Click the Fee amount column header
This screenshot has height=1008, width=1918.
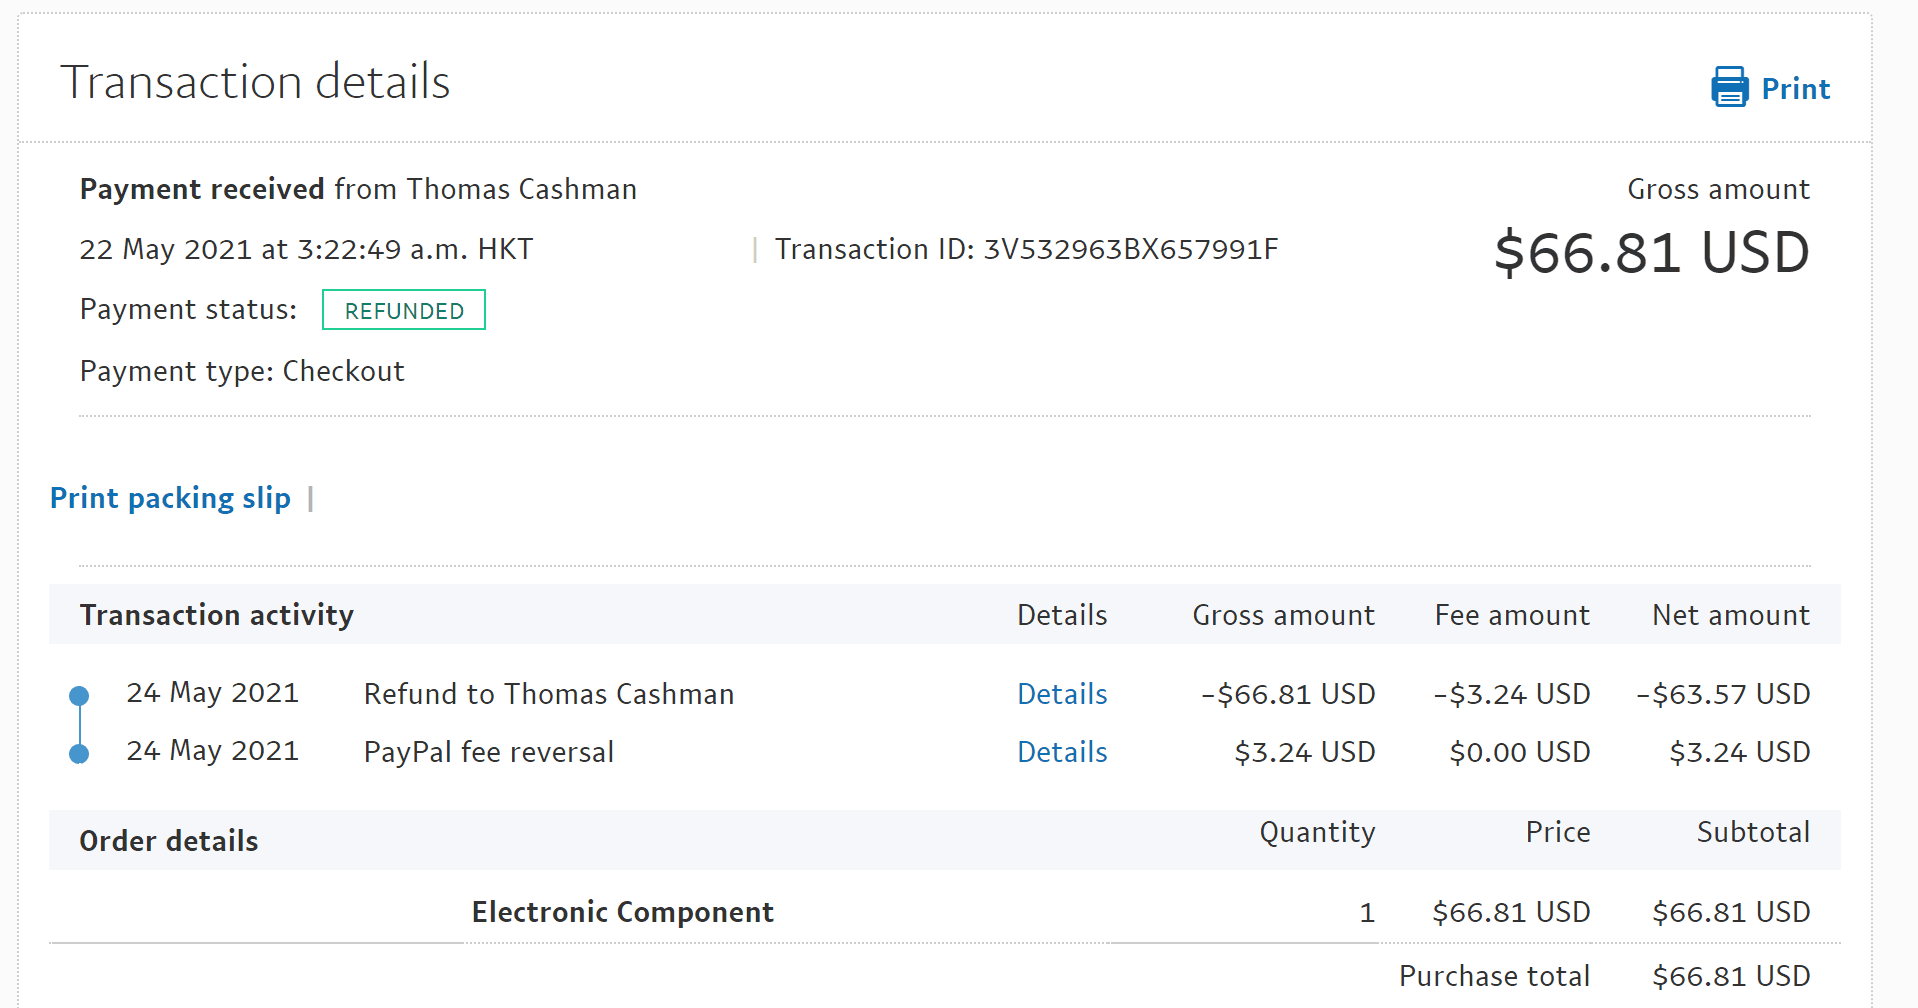(1511, 615)
